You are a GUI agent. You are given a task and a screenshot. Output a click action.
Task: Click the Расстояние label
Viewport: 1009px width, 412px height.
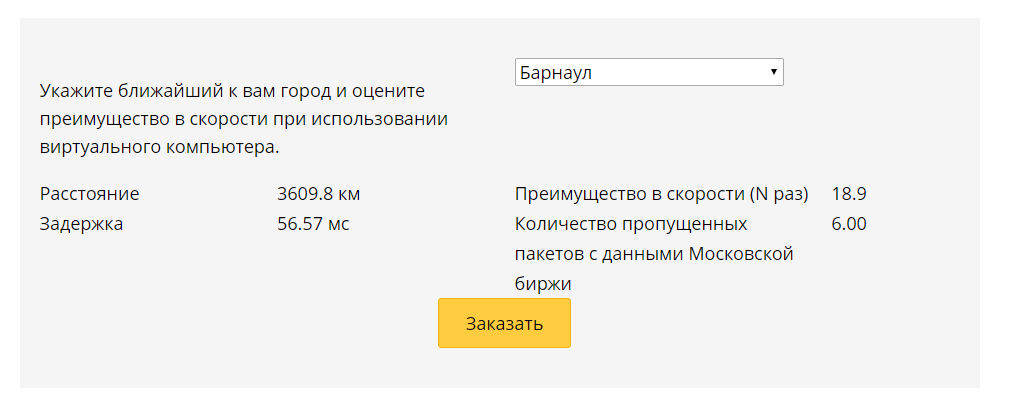(90, 194)
